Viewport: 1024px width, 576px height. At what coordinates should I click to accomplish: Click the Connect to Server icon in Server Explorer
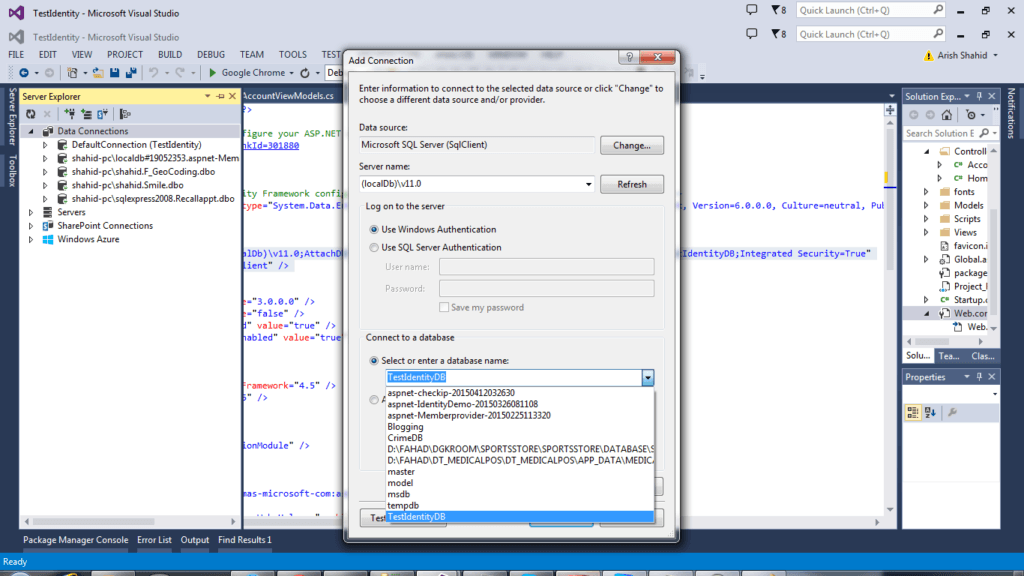coord(86,114)
